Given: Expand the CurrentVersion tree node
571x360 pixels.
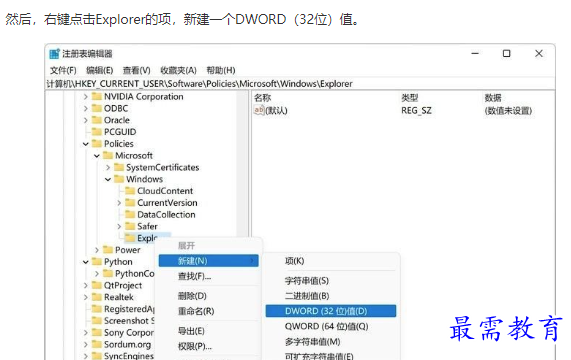Looking at the screenshot, I should (x=119, y=203).
